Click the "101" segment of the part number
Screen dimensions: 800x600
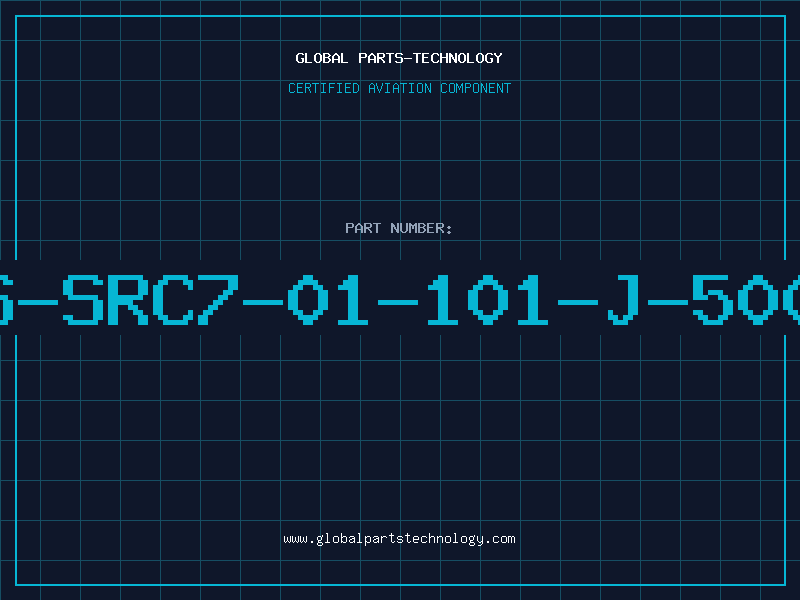pyautogui.click(x=488, y=299)
